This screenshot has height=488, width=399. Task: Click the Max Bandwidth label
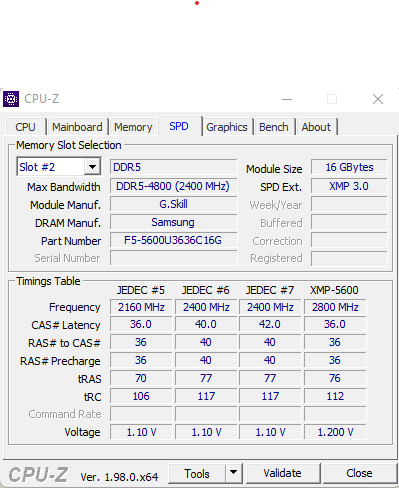click(x=64, y=187)
